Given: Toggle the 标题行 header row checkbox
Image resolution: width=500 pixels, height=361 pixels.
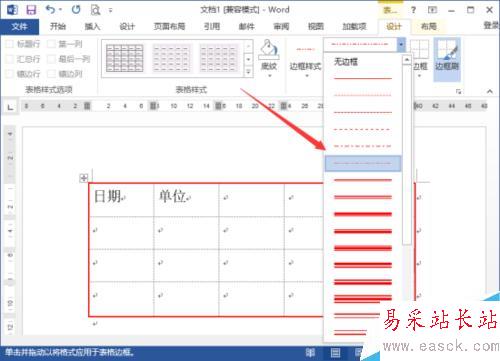Looking at the screenshot, I should 10,44.
